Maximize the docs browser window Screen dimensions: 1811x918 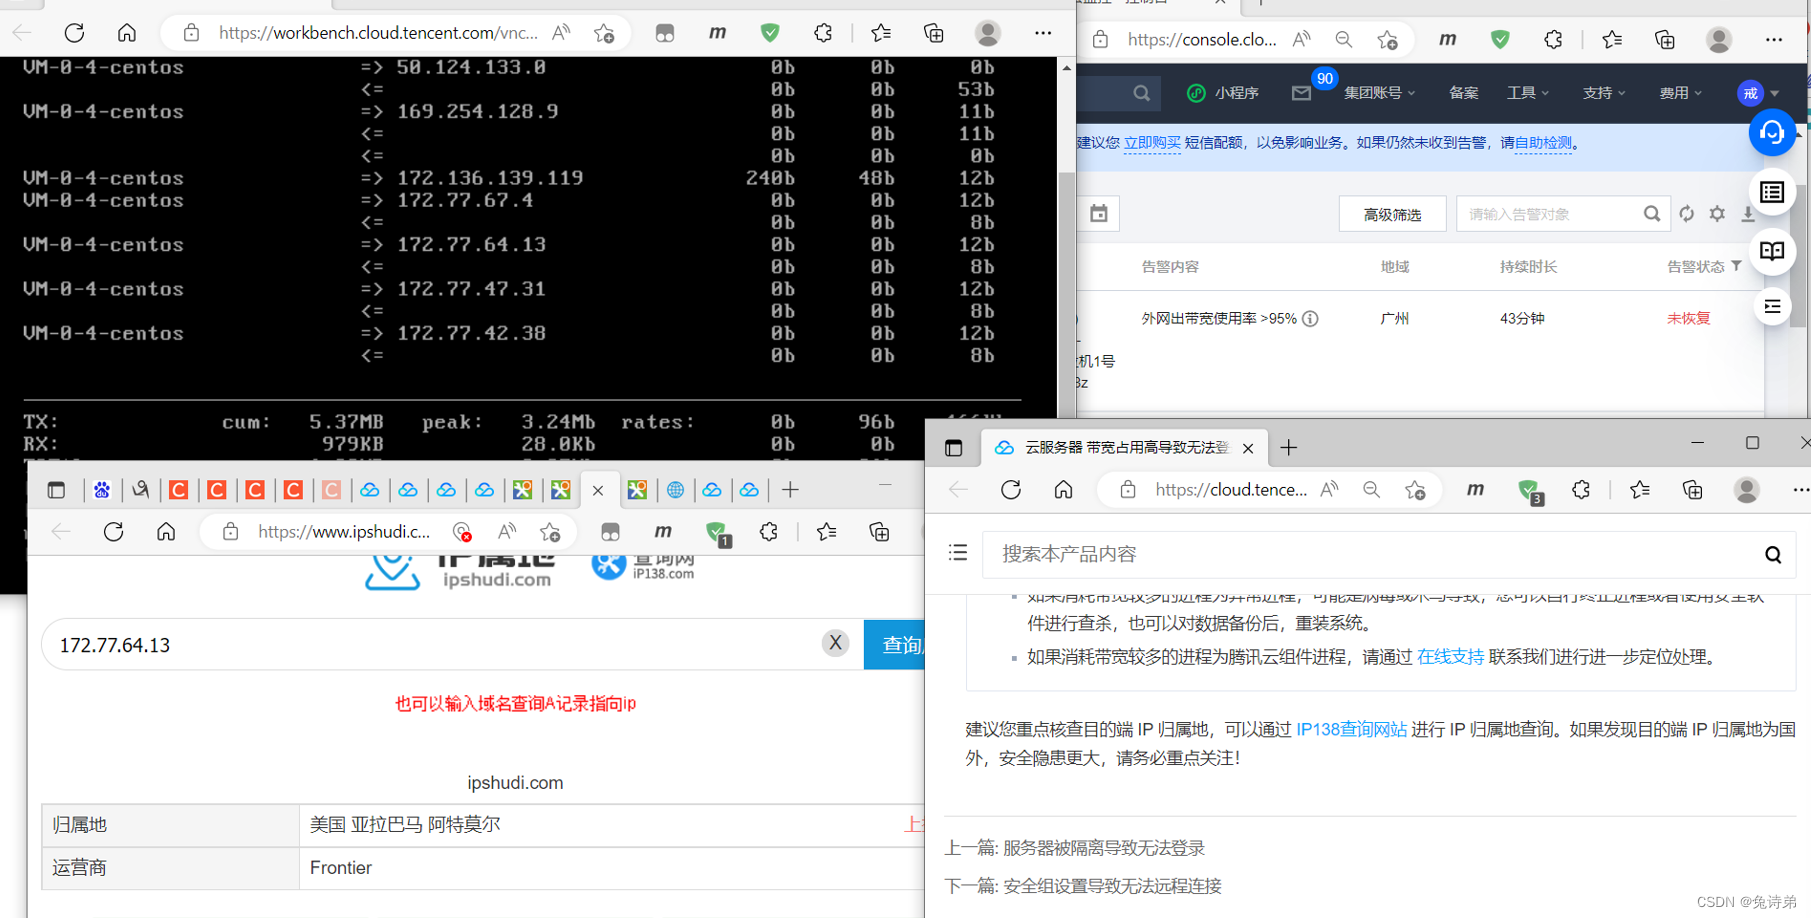[x=1752, y=443]
